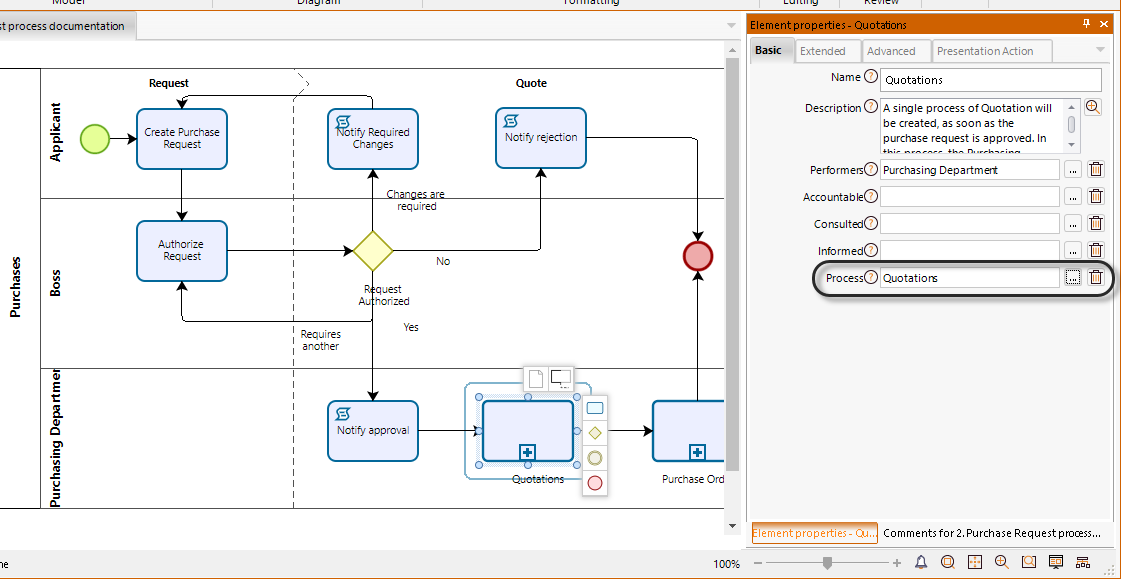This screenshot has width=1121, height=579.
Task: Click the description box scrollbar thumb
Action: pyautogui.click(x=1072, y=124)
